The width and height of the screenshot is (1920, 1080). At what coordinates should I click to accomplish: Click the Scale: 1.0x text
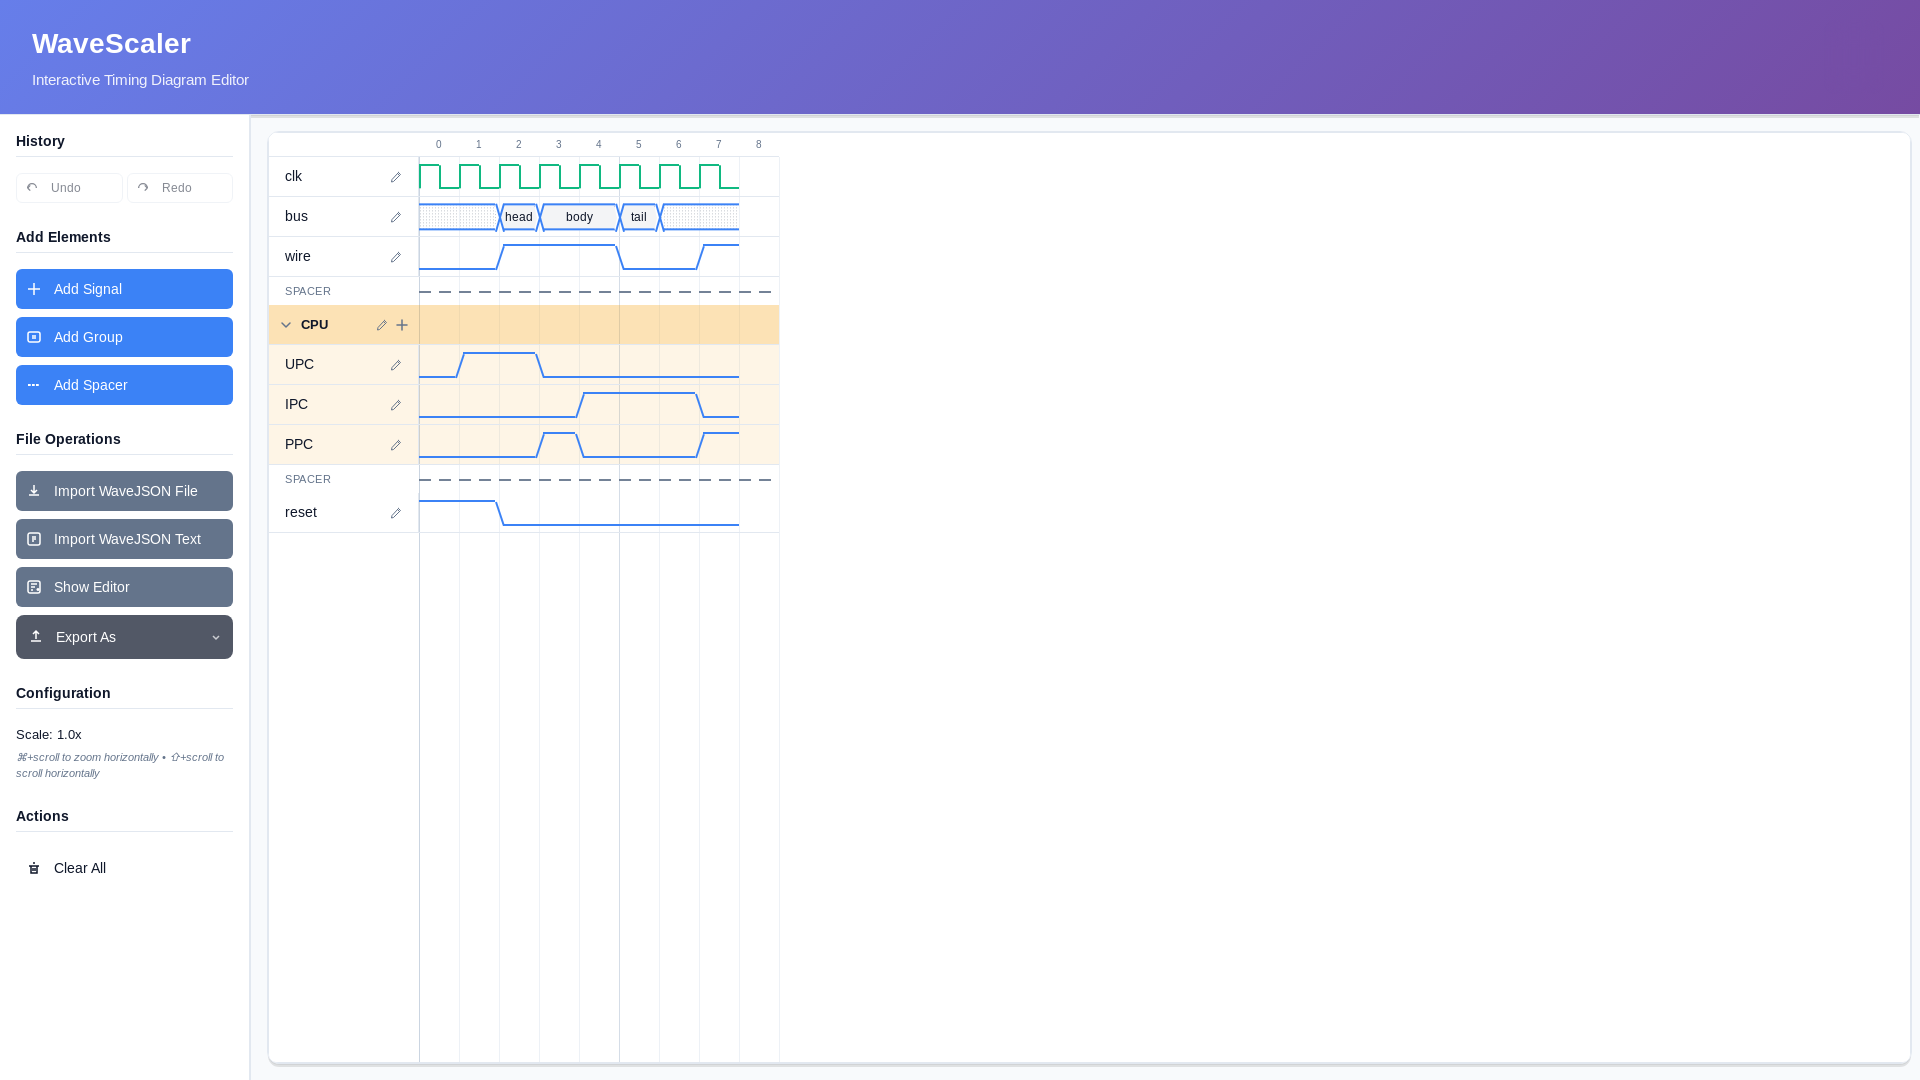[49, 735]
